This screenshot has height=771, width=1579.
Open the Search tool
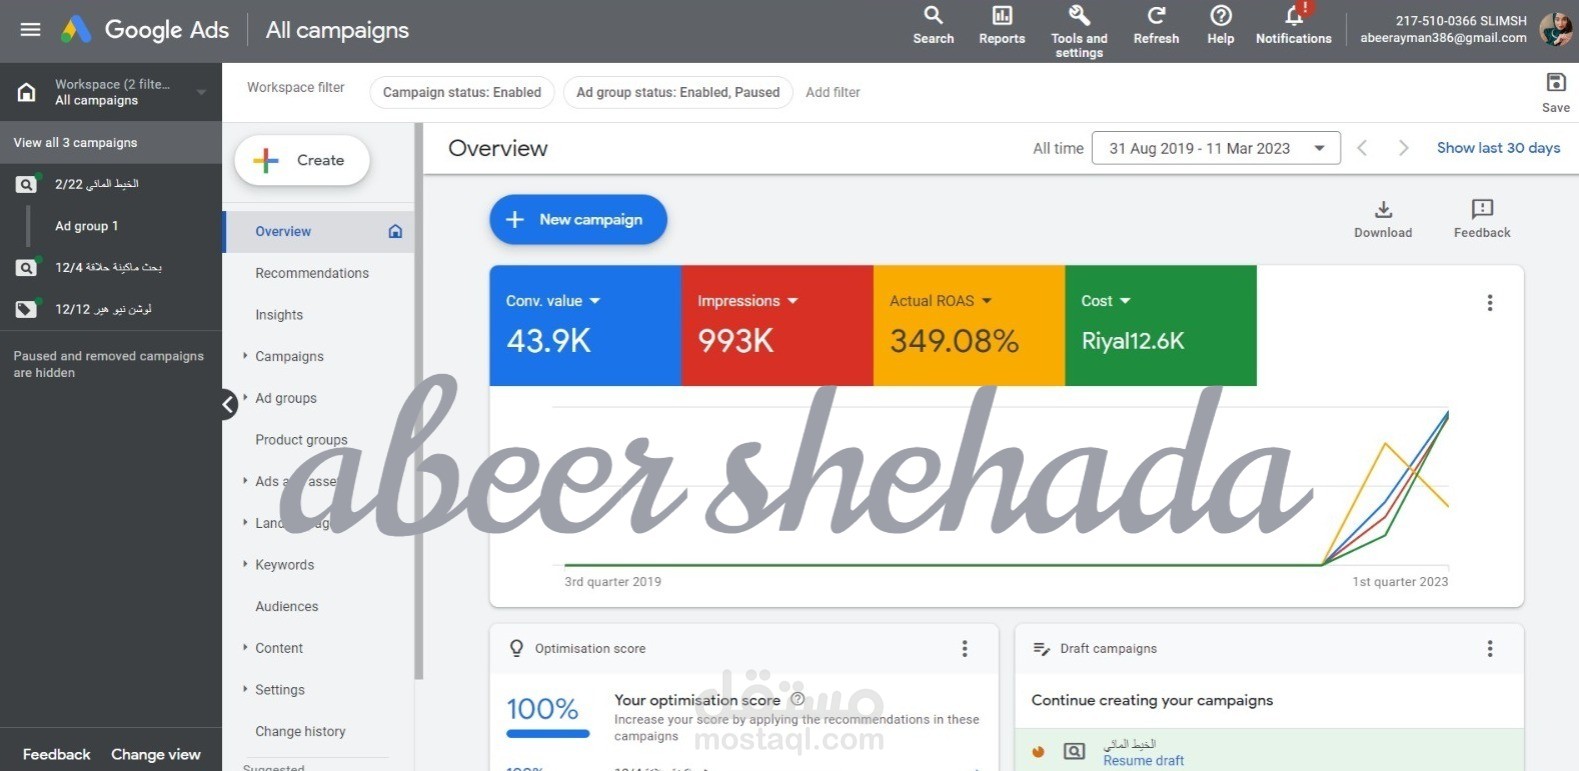933,25
